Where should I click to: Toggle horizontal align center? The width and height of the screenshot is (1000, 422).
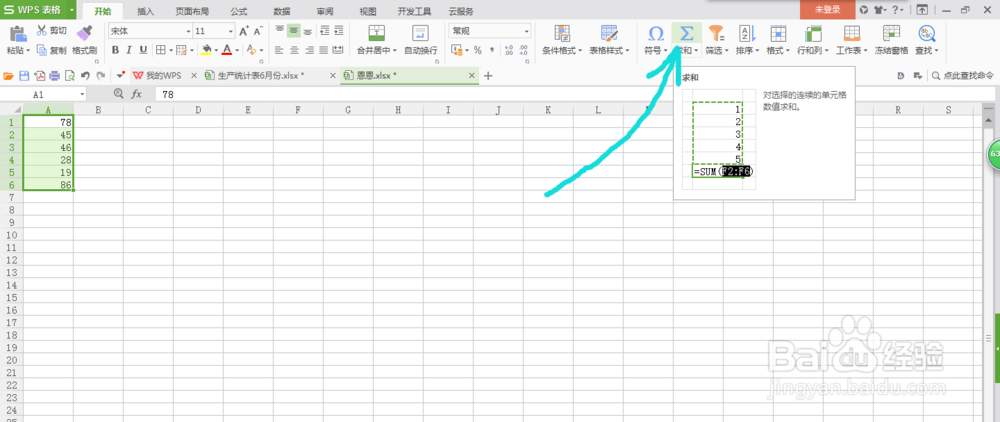pyautogui.click(x=294, y=50)
